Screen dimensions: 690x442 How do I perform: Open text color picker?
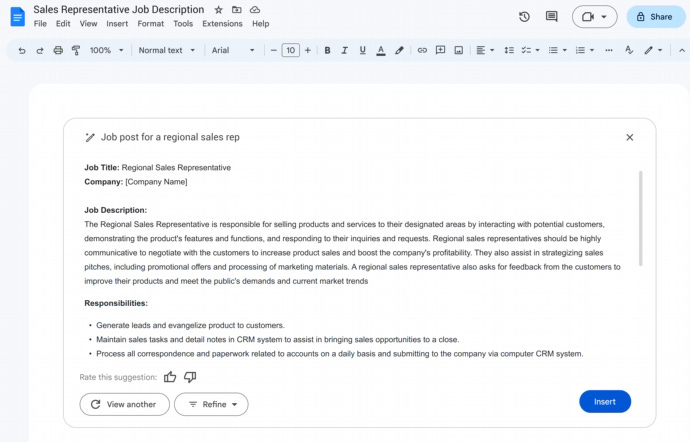tap(381, 50)
